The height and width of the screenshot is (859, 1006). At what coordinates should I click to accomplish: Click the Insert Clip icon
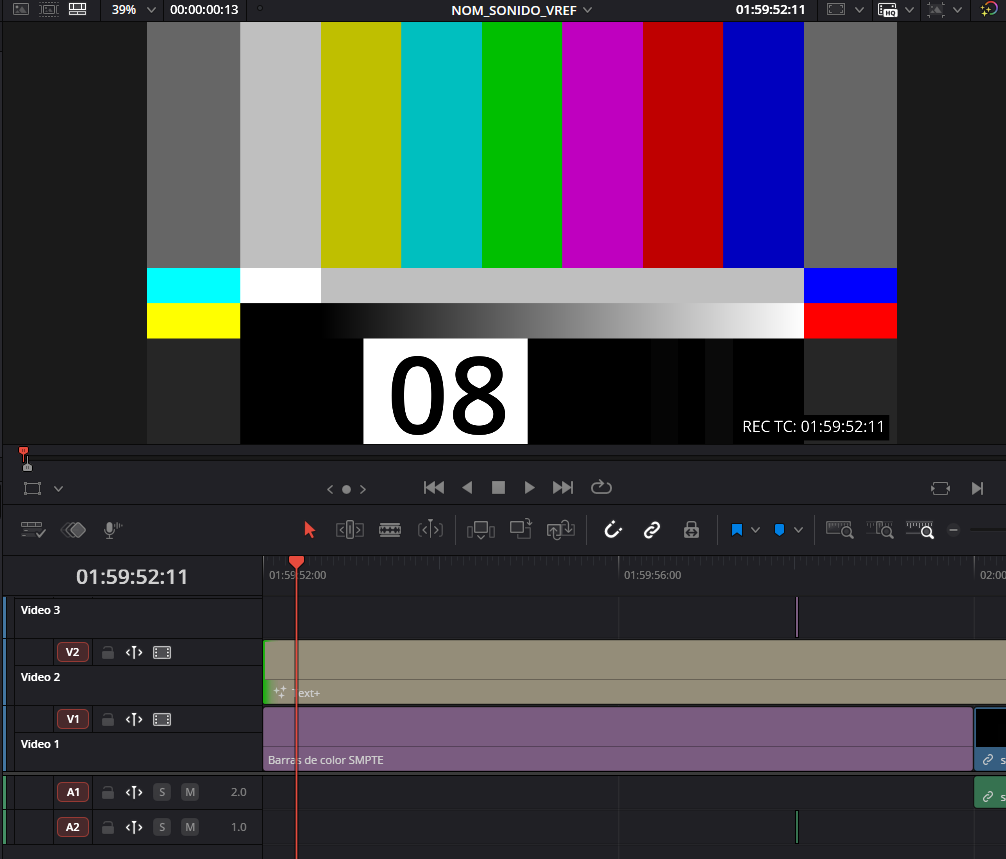[x=481, y=530]
